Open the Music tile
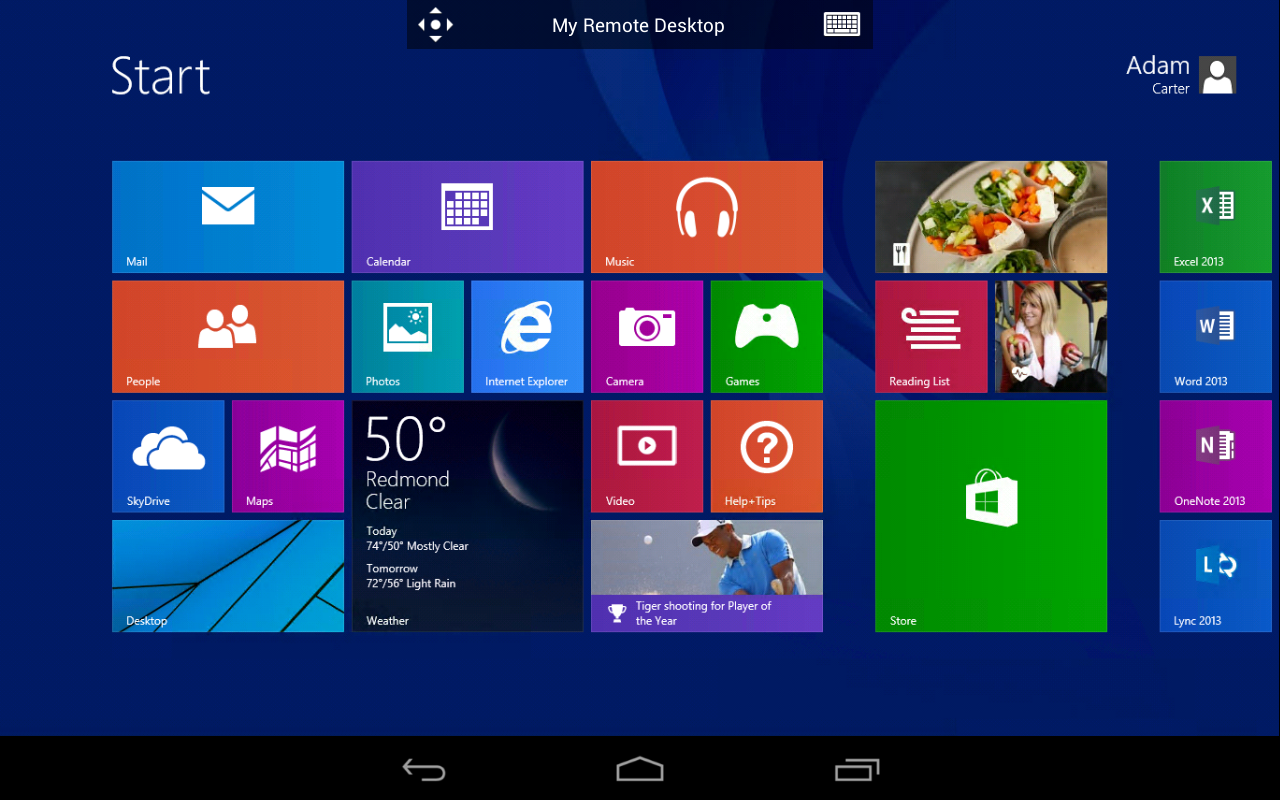1280x800 pixels. (707, 216)
